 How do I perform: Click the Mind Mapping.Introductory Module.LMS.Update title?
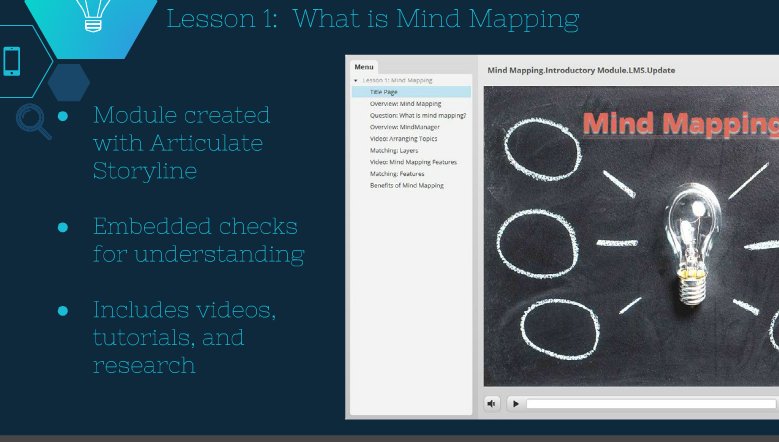pos(581,70)
